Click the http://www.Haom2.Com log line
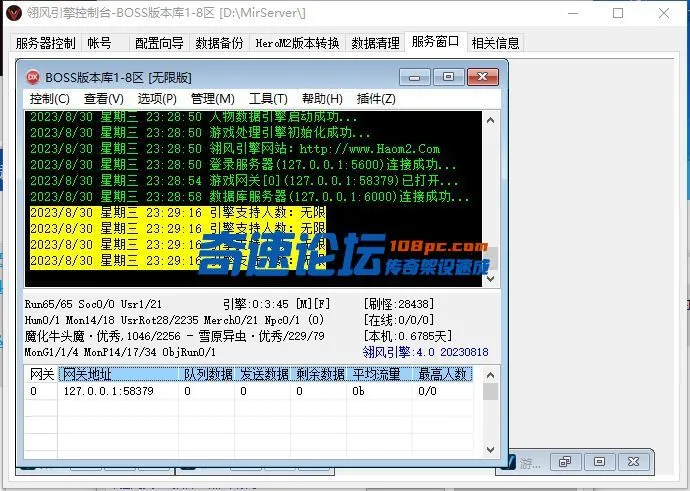690x491 pixels. point(235,149)
